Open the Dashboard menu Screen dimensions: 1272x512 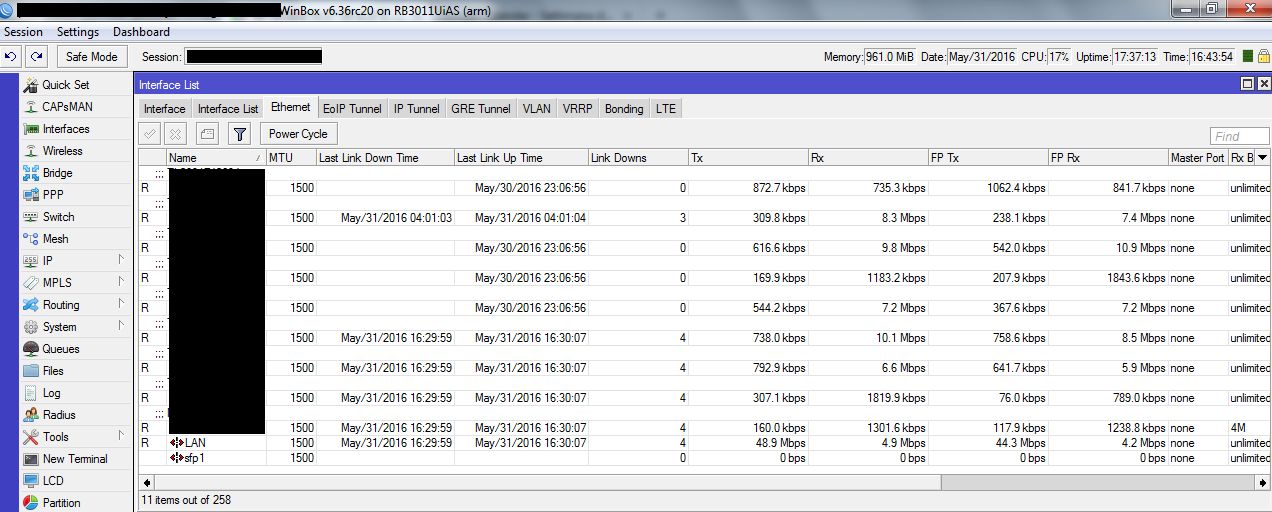click(x=141, y=32)
